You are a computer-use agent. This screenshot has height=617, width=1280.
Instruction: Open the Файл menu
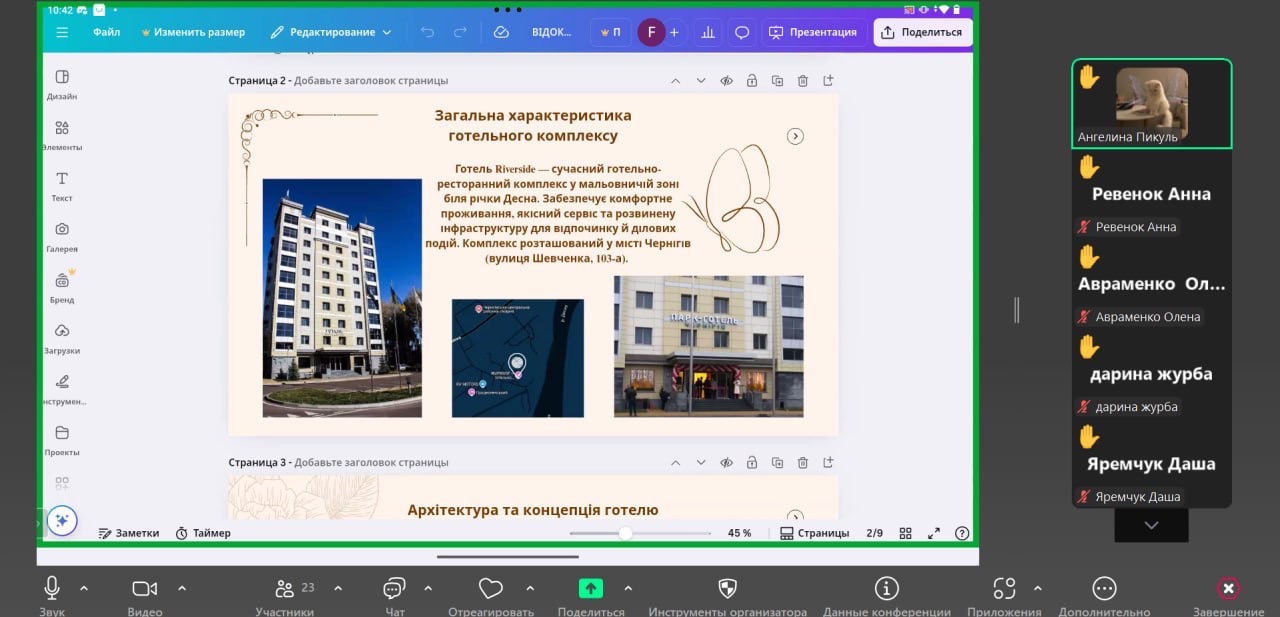pos(106,32)
